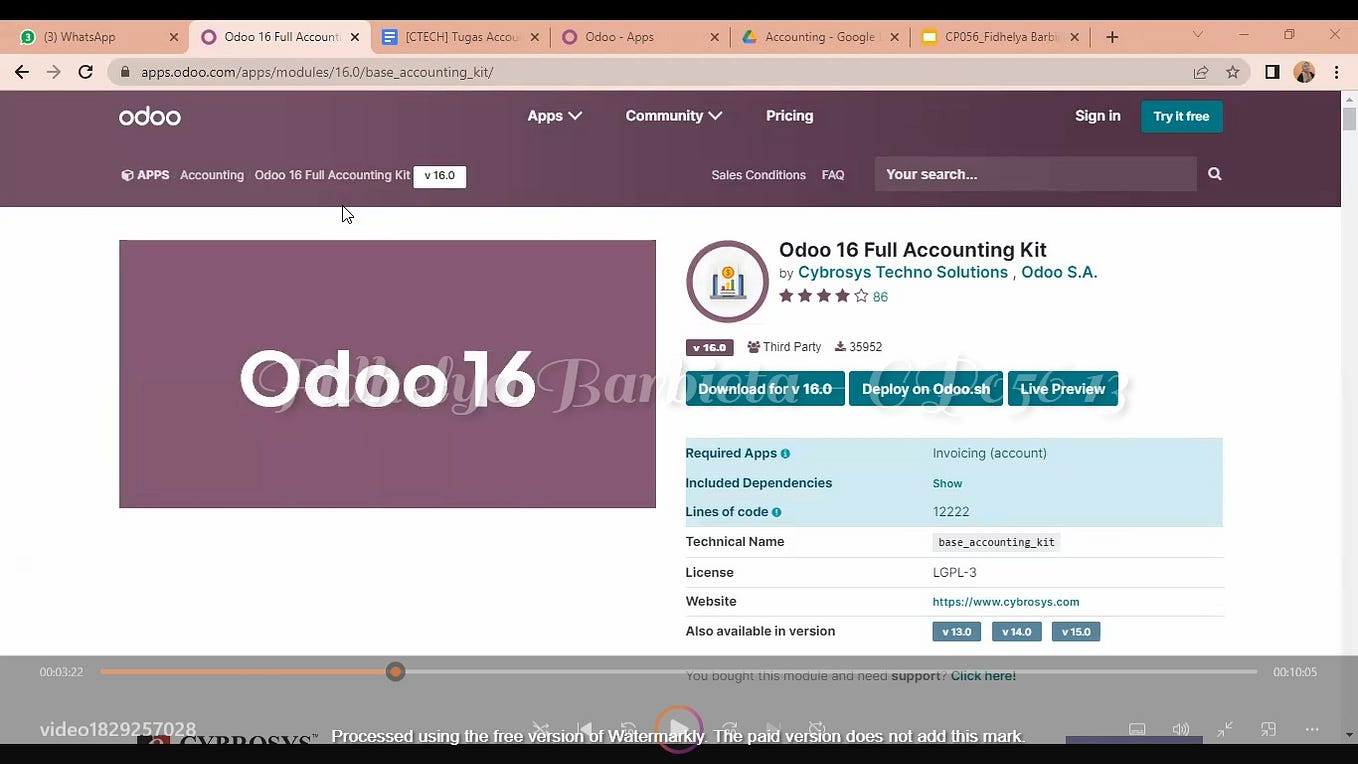Click the search magnifier icon in Odoo search bar

point(1213,174)
